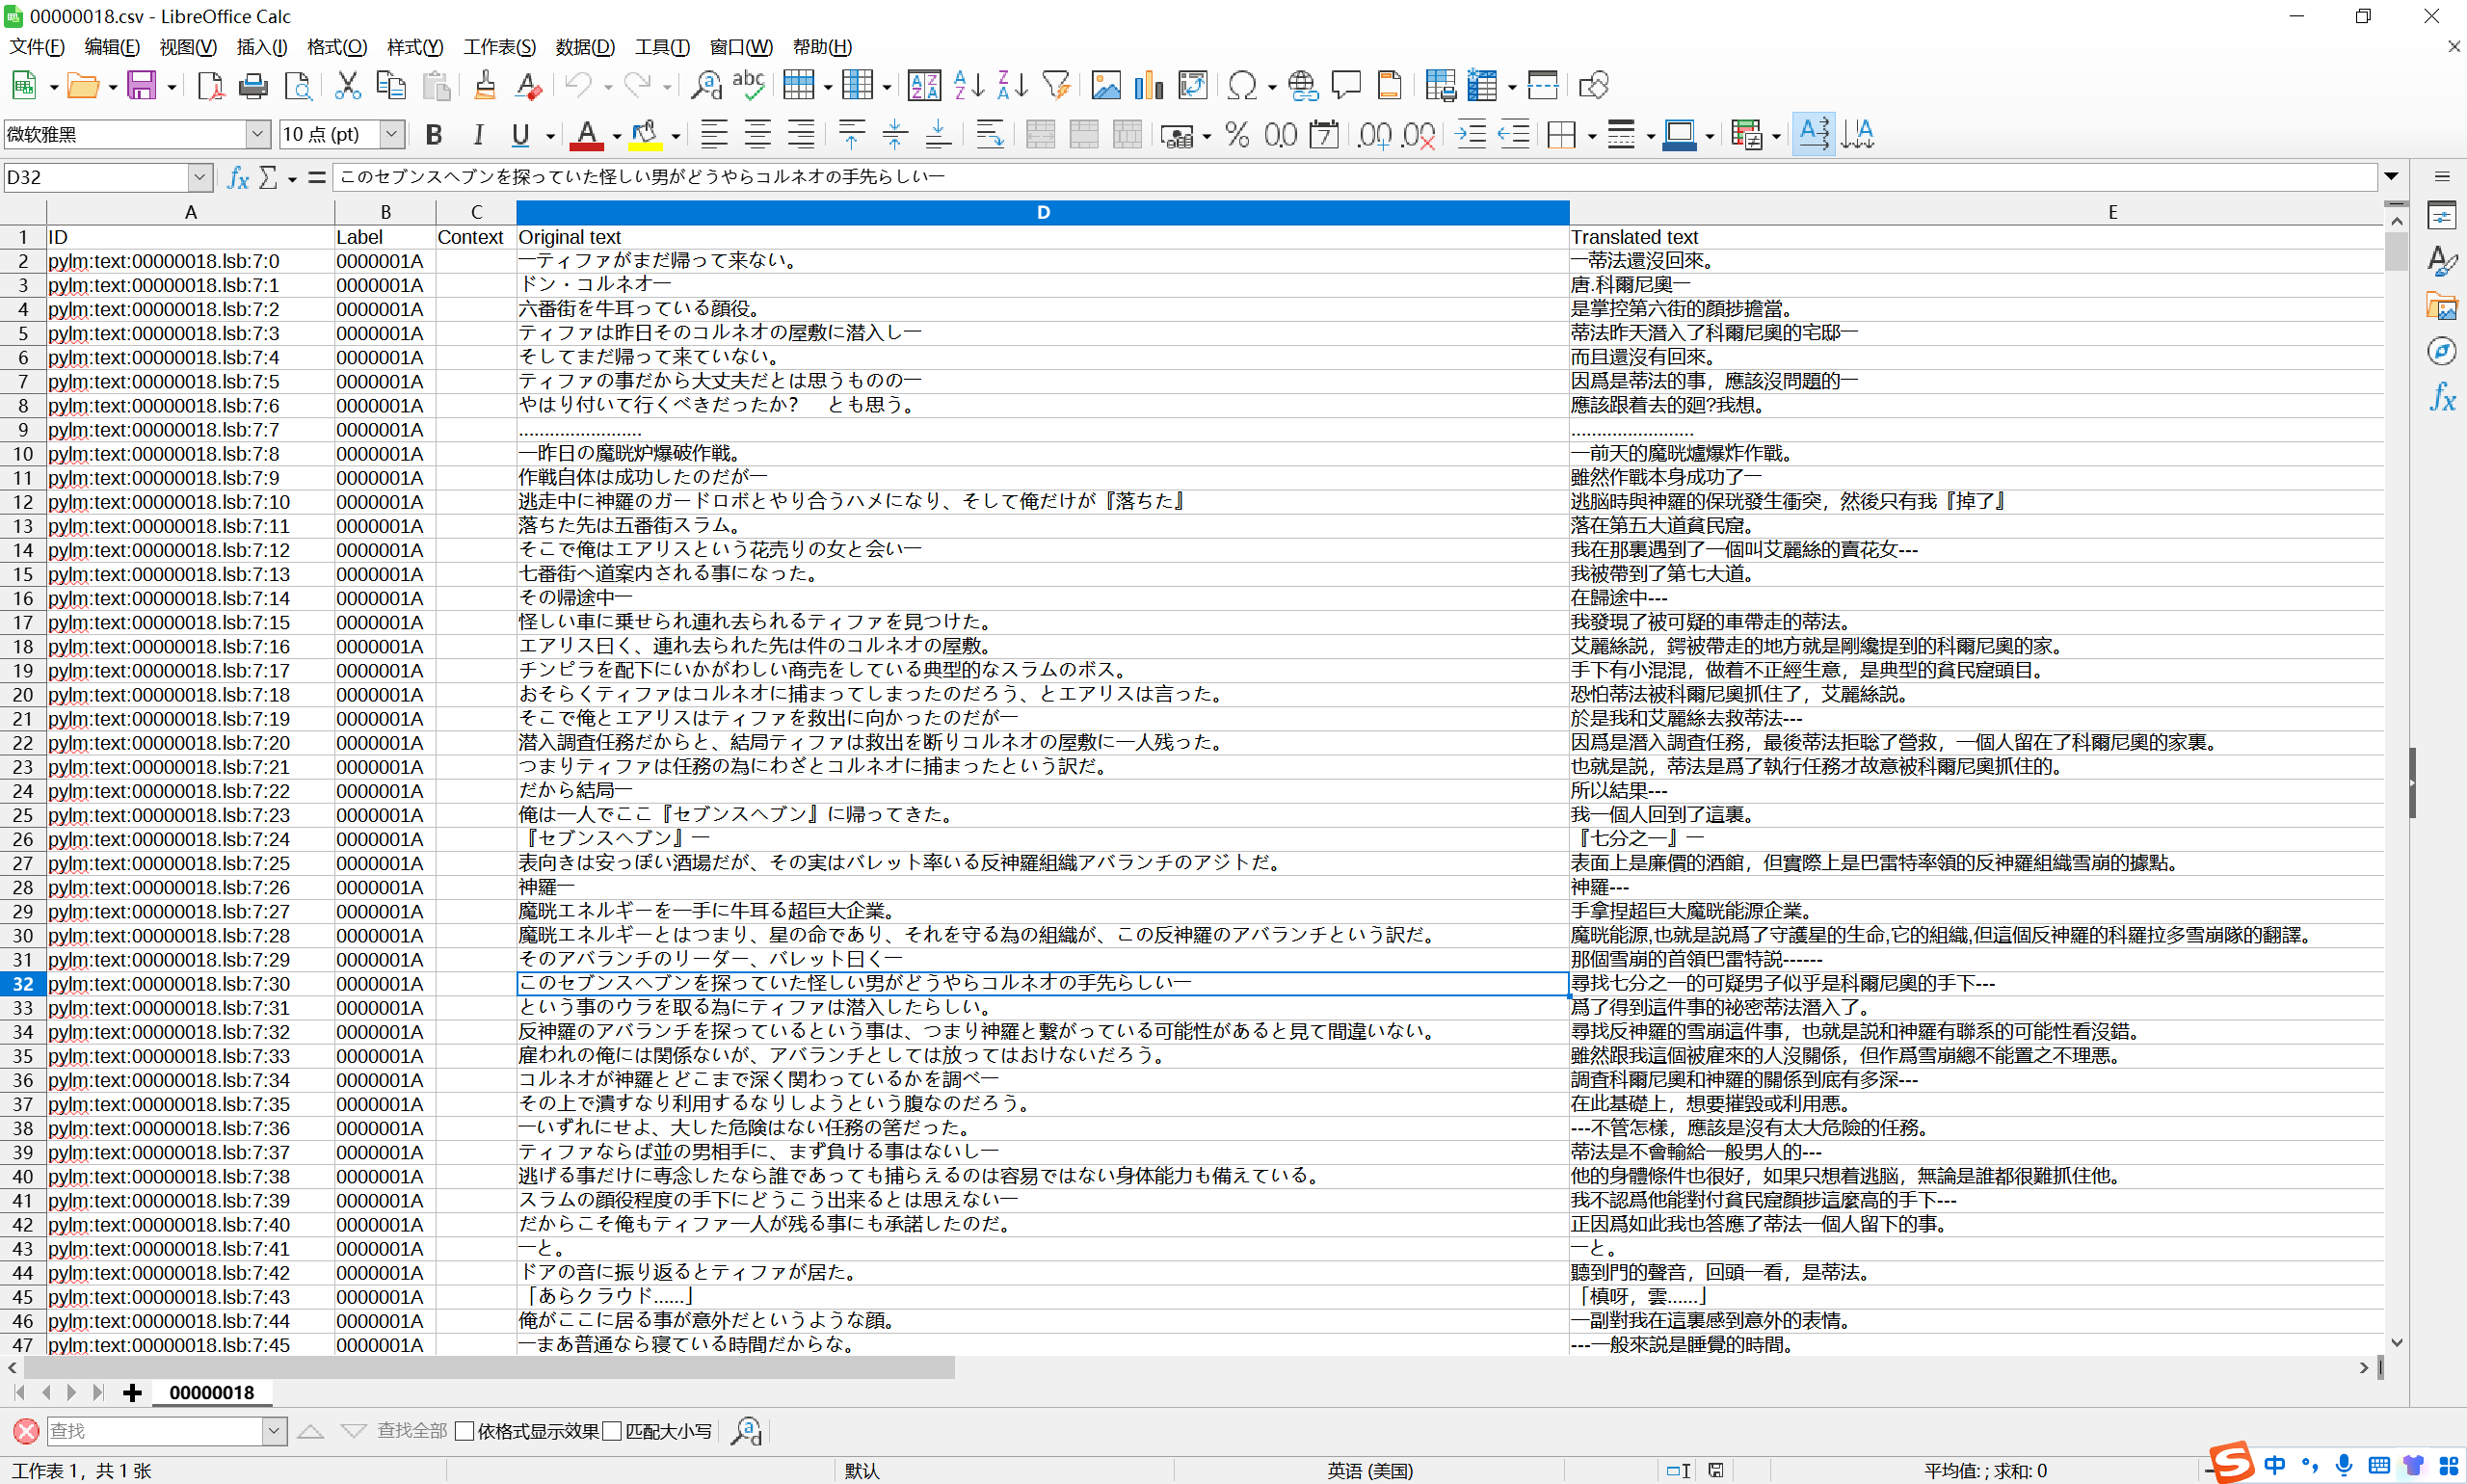Enable the 匹配大小写 checkbox in the find bar

[614, 1430]
